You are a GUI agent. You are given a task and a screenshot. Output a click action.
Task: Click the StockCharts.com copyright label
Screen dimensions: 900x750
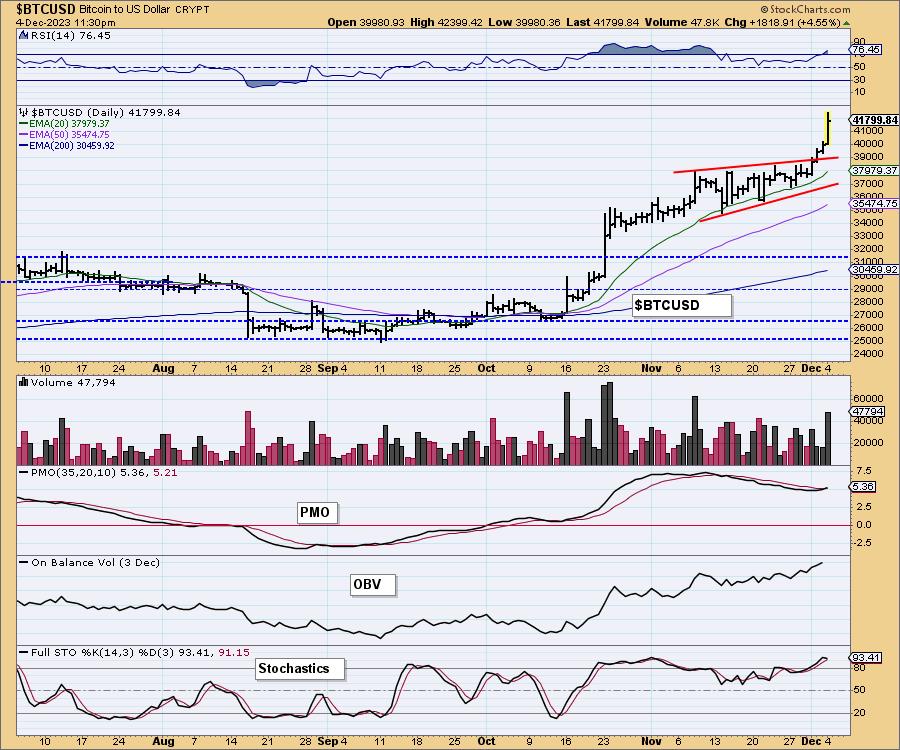[805, 9]
